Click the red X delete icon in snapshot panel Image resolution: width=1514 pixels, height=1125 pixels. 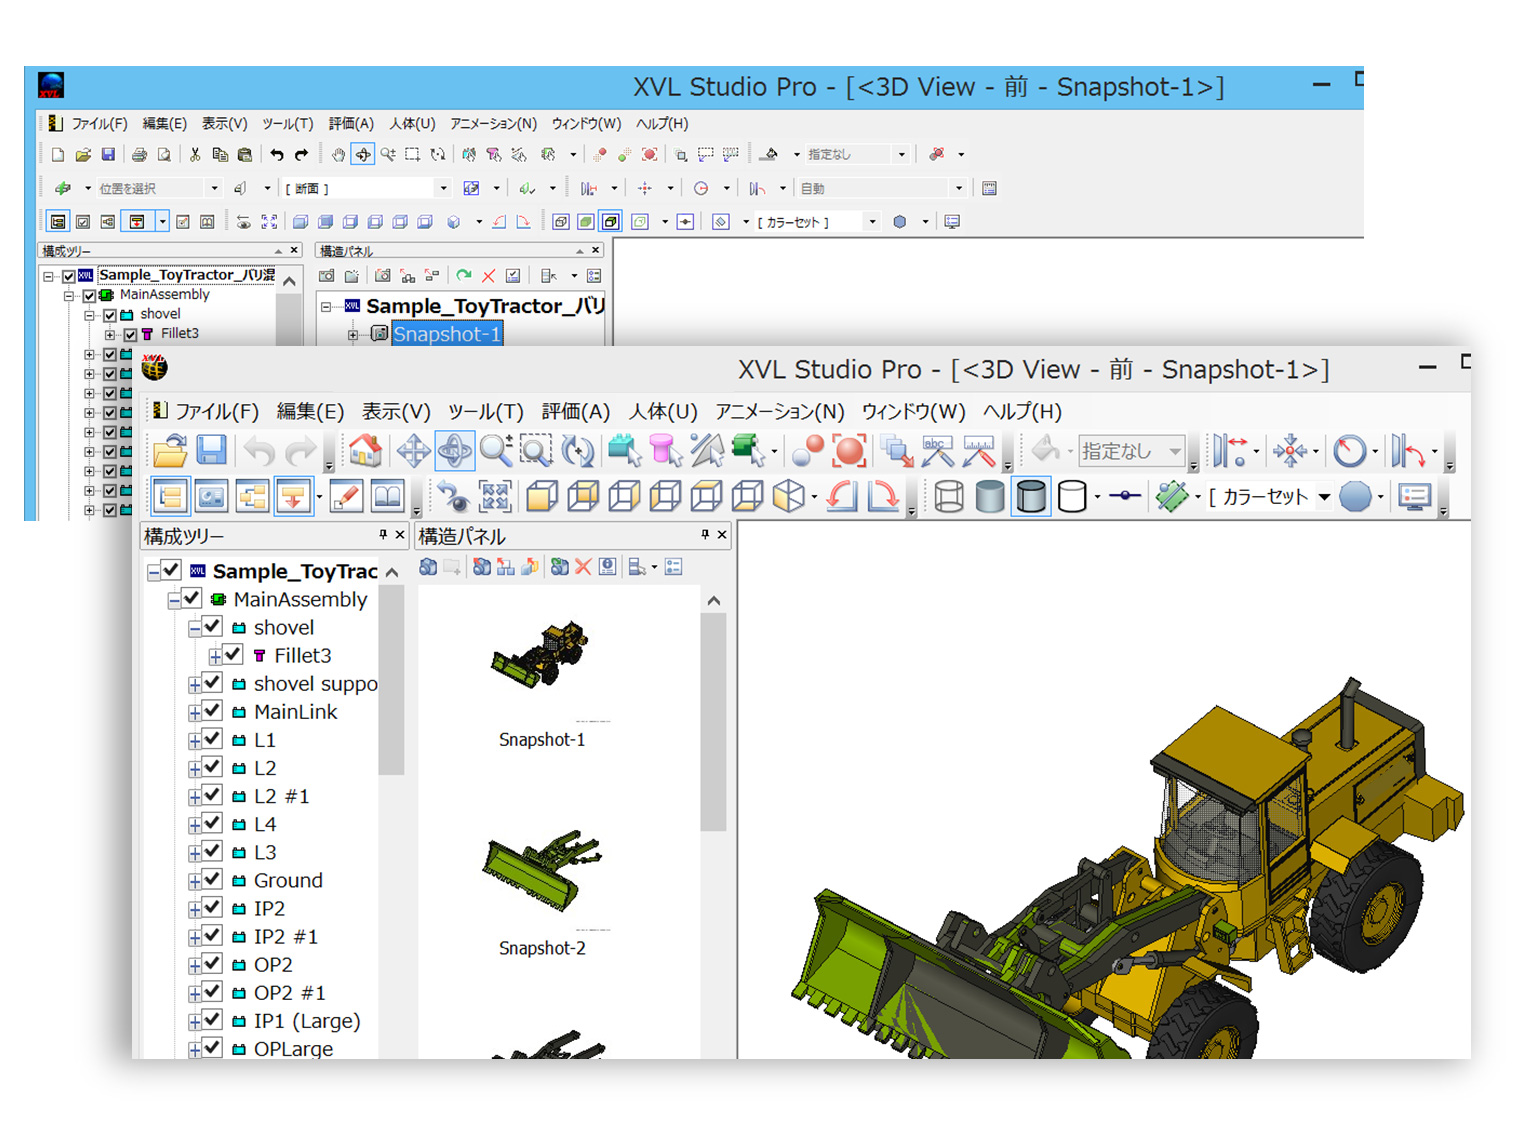[583, 567]
